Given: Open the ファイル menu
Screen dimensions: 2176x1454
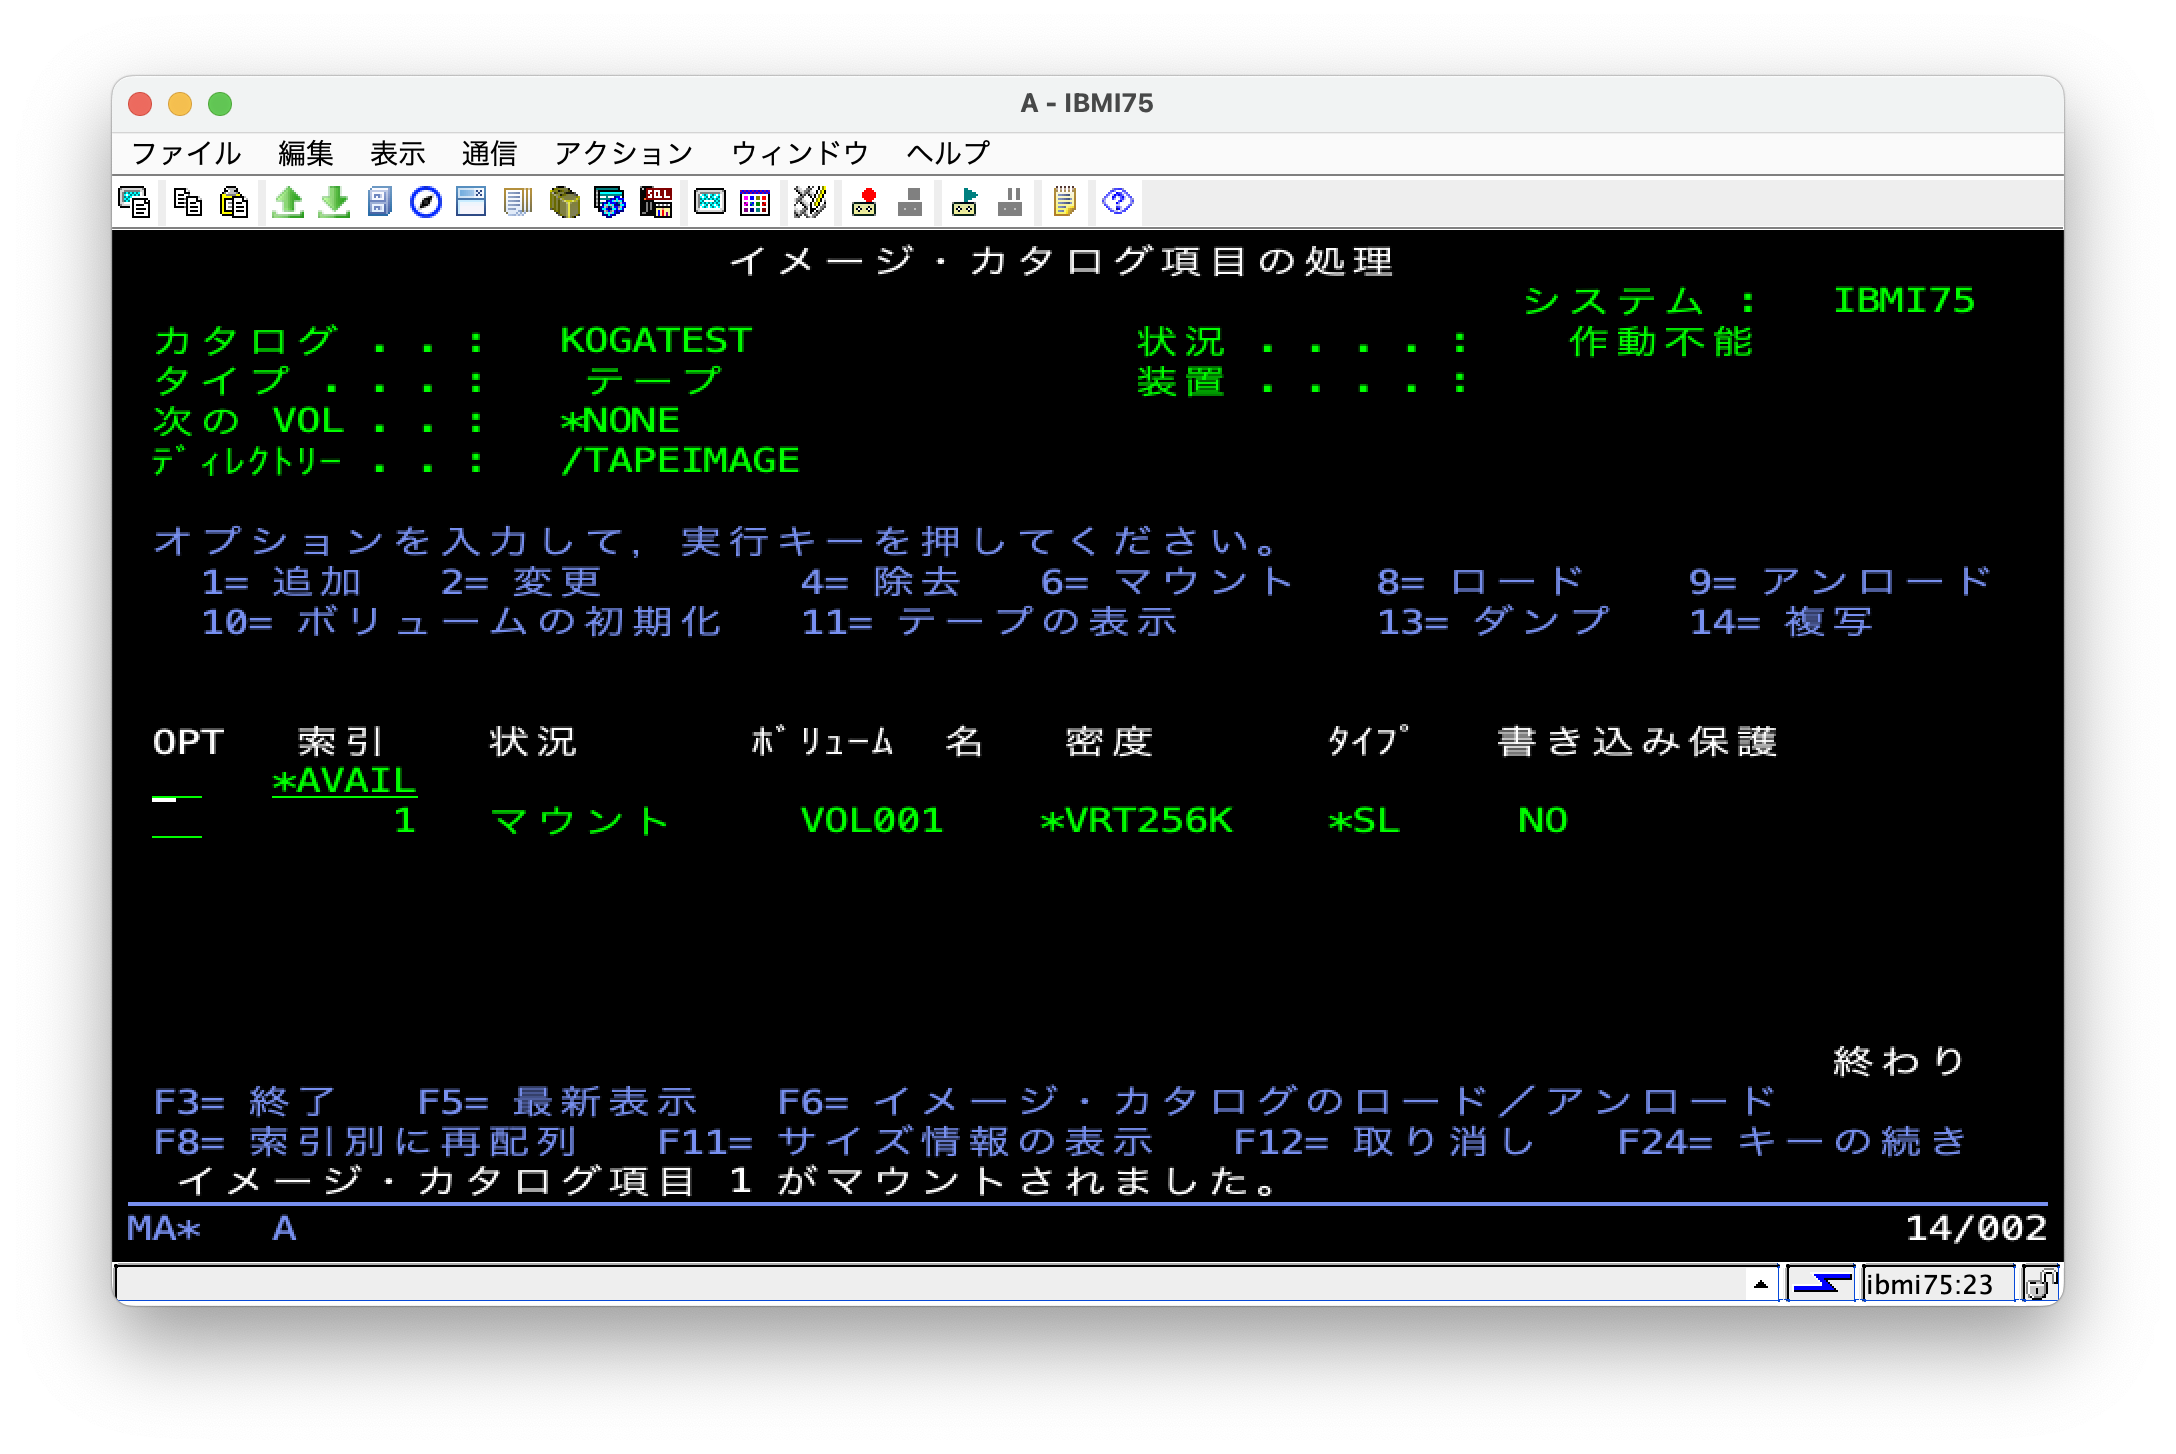Looking at the screenshot, I should (185, 151).
